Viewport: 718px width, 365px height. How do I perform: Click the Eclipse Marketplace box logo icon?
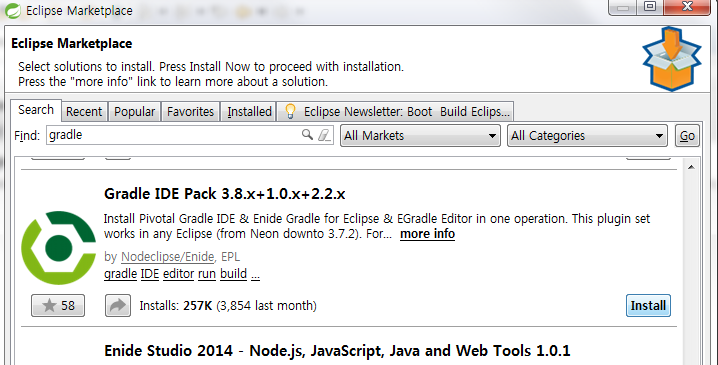click(x=671, y=59)
